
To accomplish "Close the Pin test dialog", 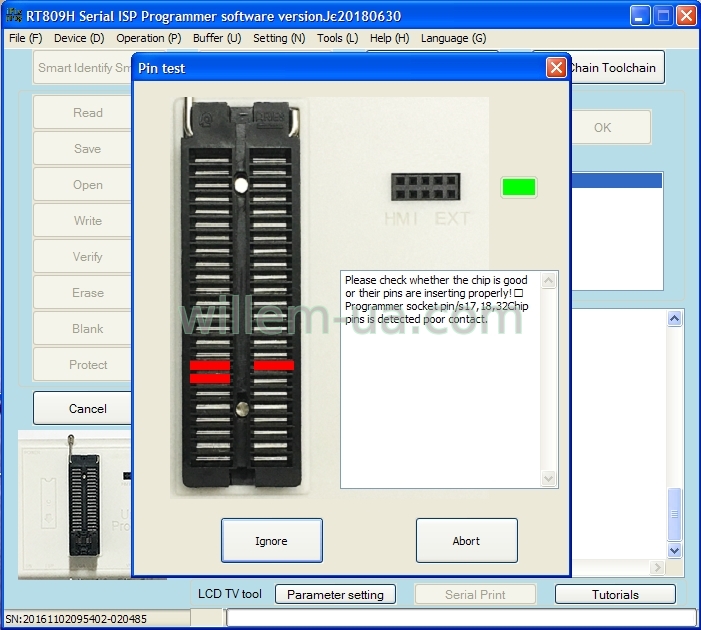I will 556,68.
